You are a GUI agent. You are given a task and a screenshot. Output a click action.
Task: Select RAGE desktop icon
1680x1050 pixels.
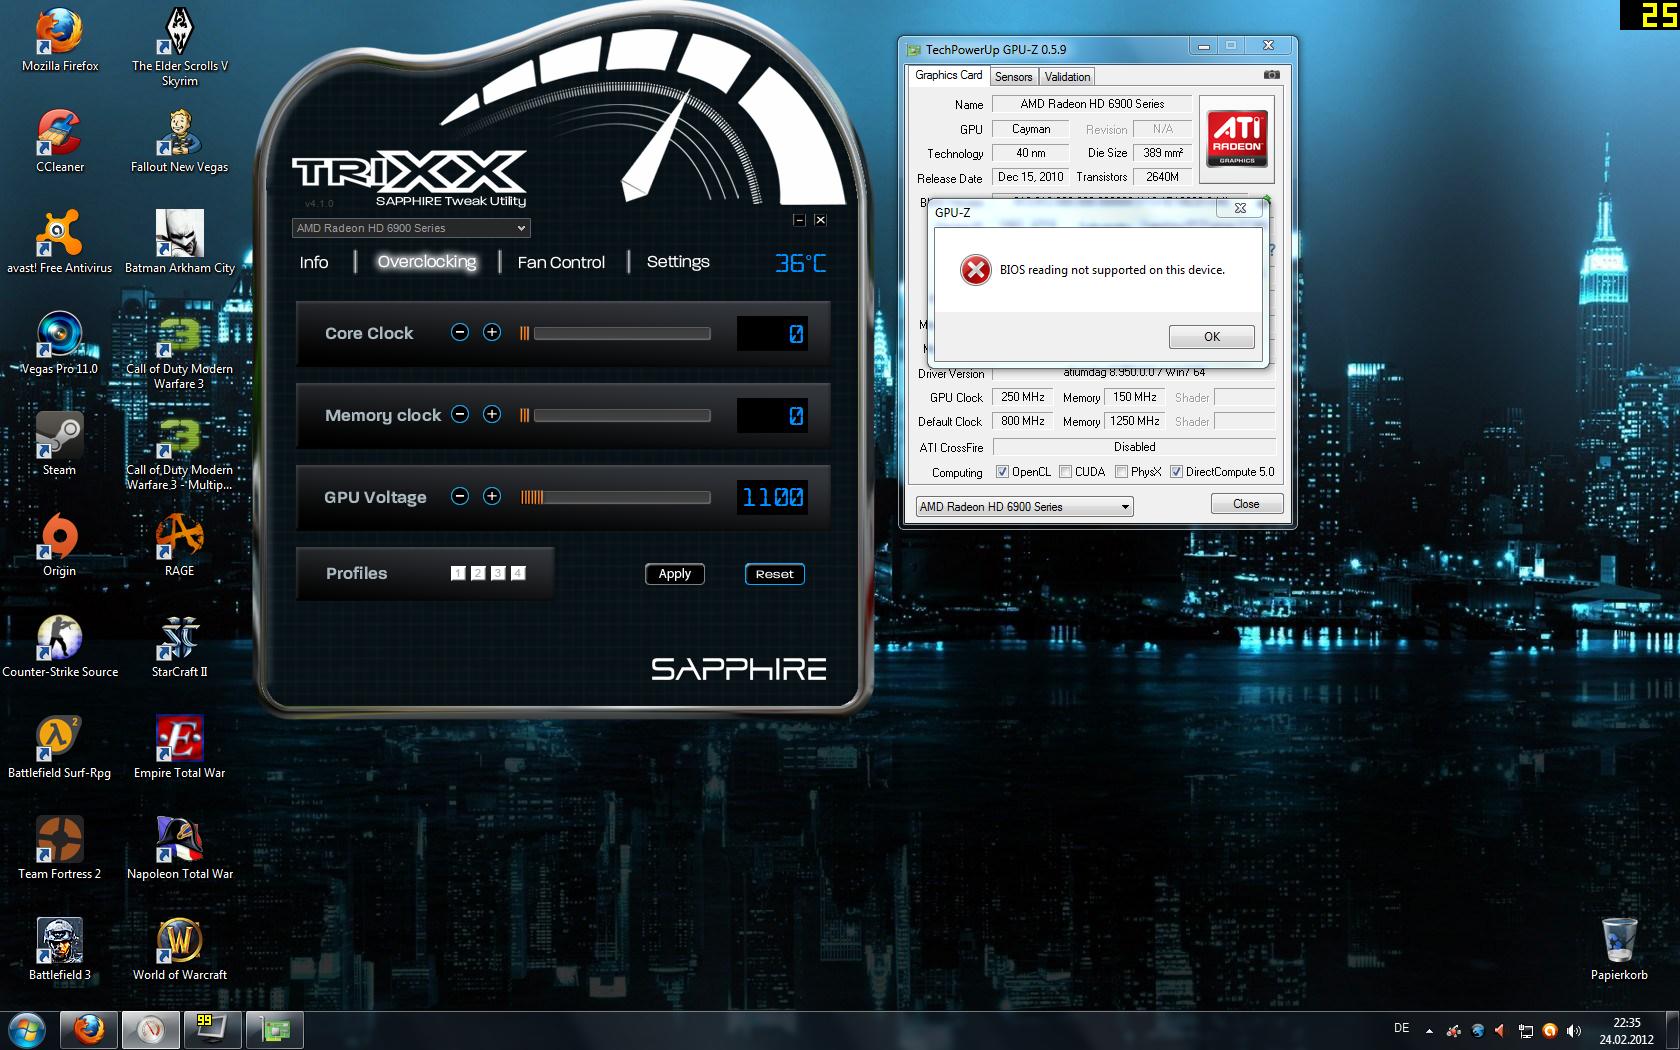point(180,545)
